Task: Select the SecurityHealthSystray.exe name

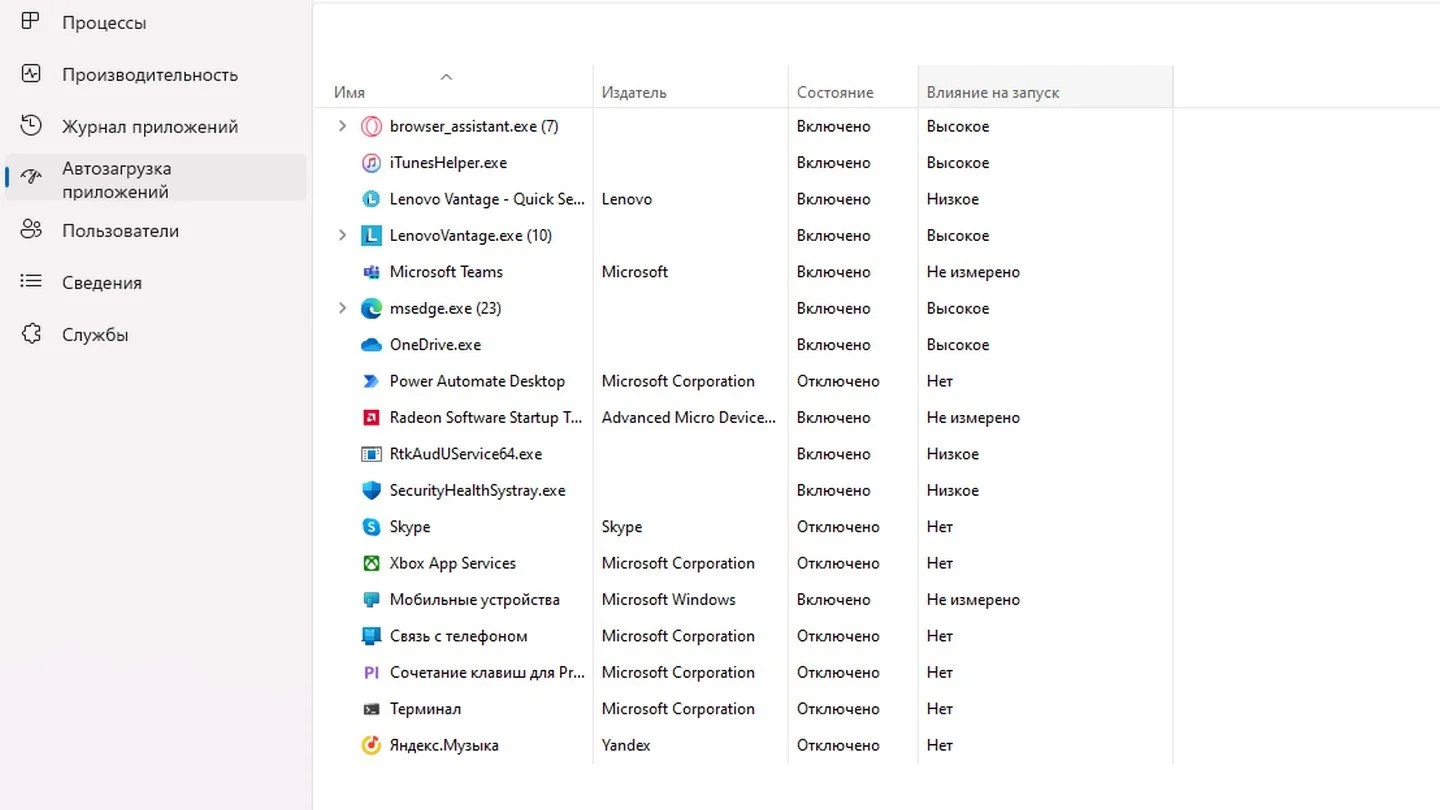Action: tap(478, 491)
